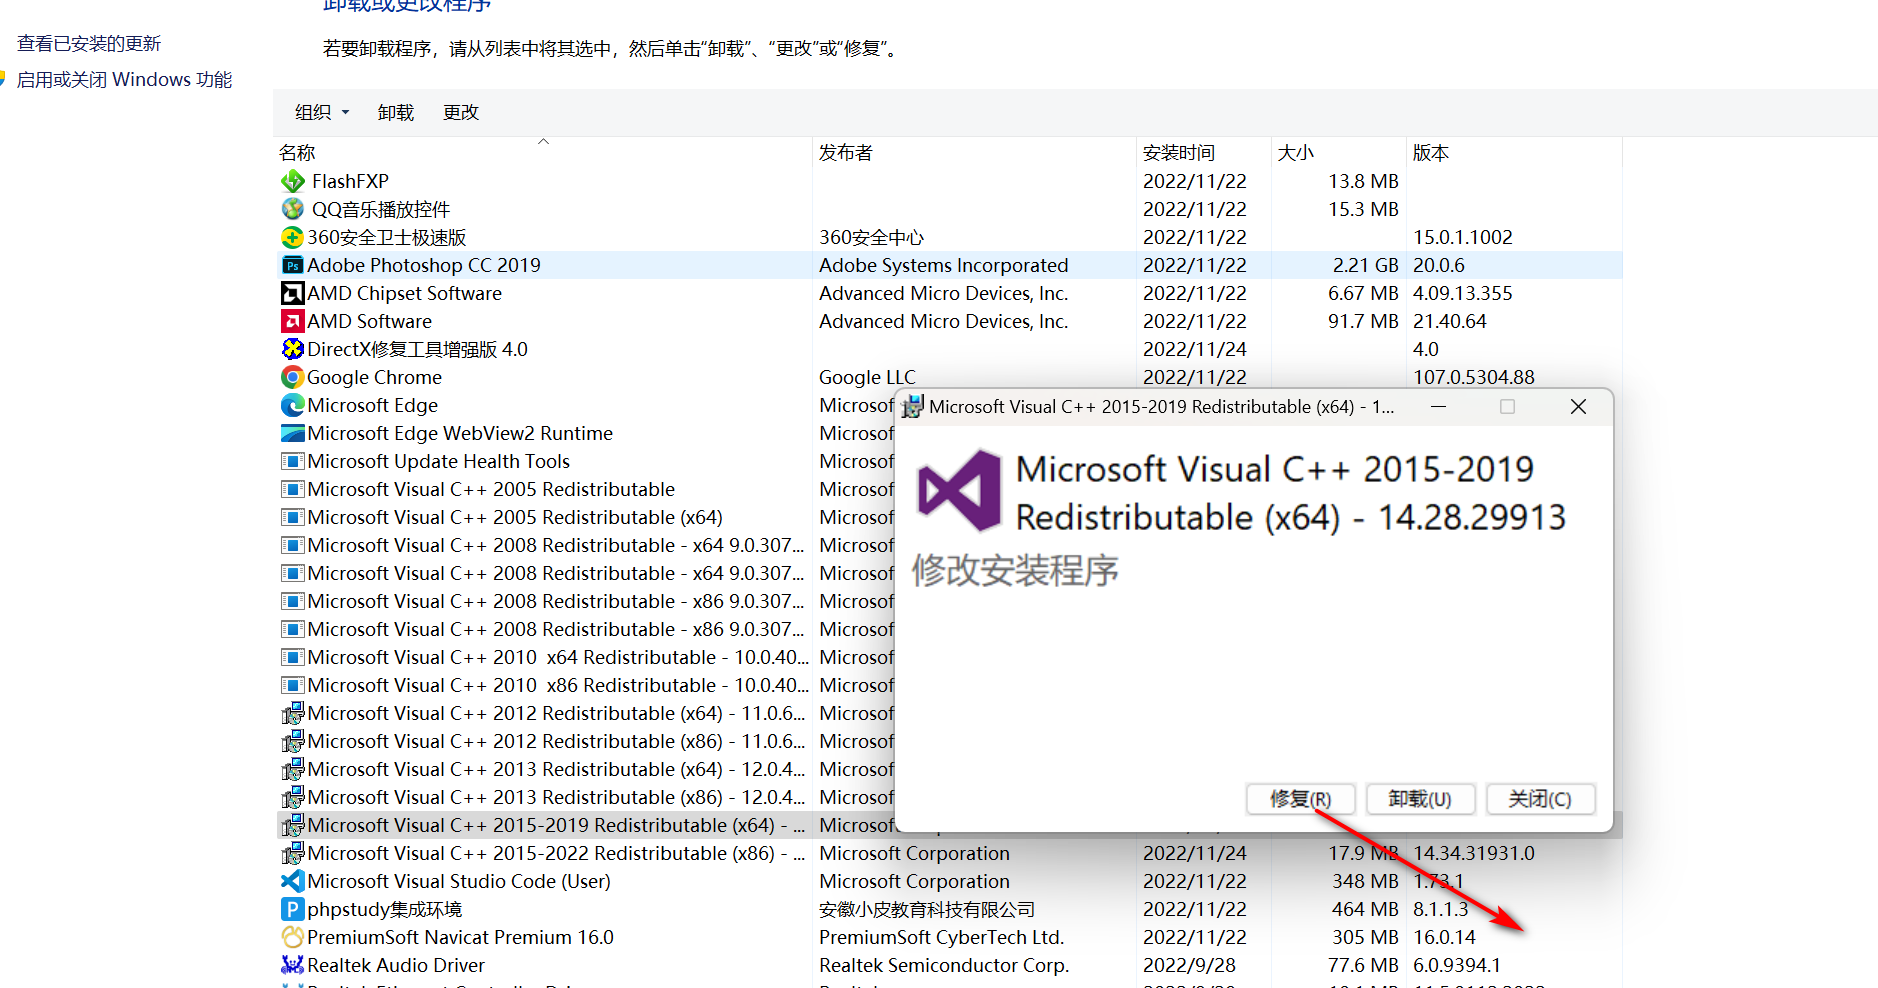
Task: Open 查看已安装的更新 link
Action: click(x=89, y=43)
